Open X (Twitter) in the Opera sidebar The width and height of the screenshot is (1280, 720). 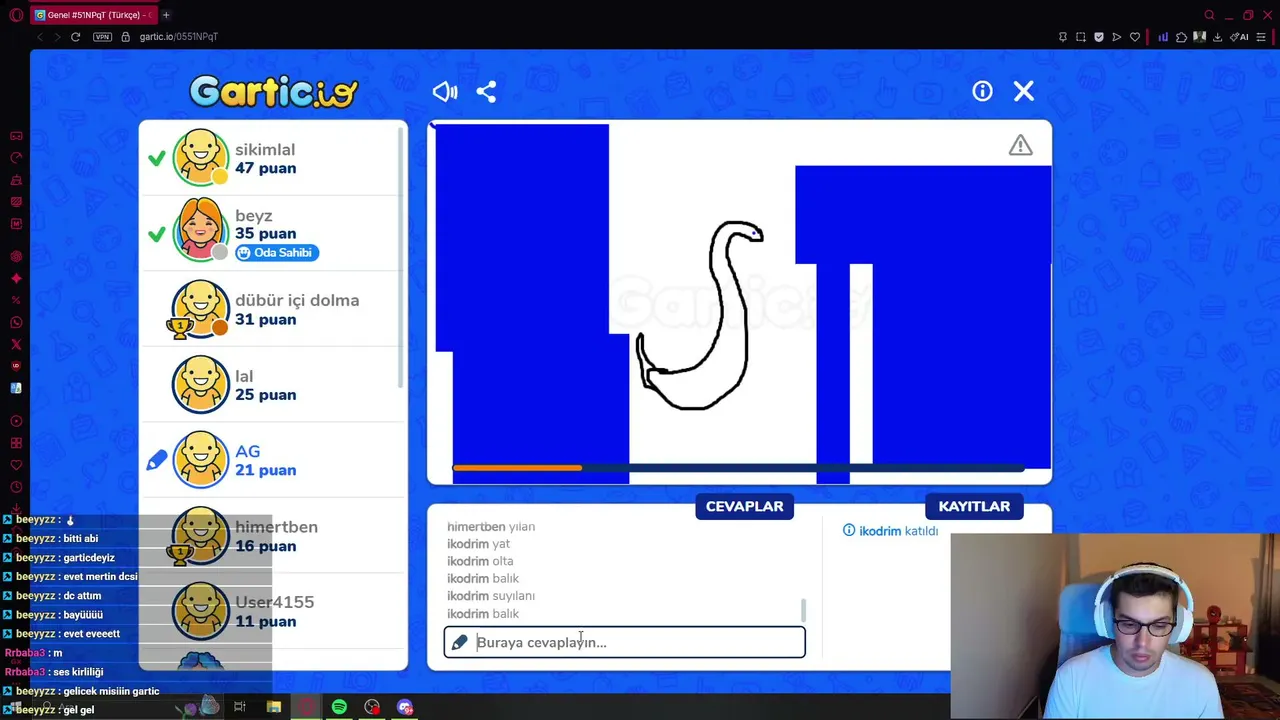[16, 344]
